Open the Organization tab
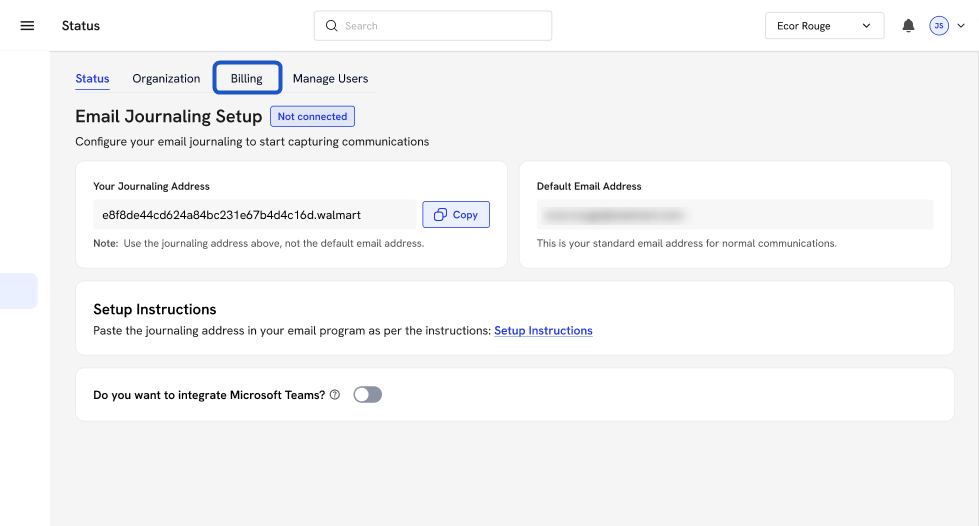Image resolution: width=979 pixels, height=526 pixels. (x=166, y=78)
